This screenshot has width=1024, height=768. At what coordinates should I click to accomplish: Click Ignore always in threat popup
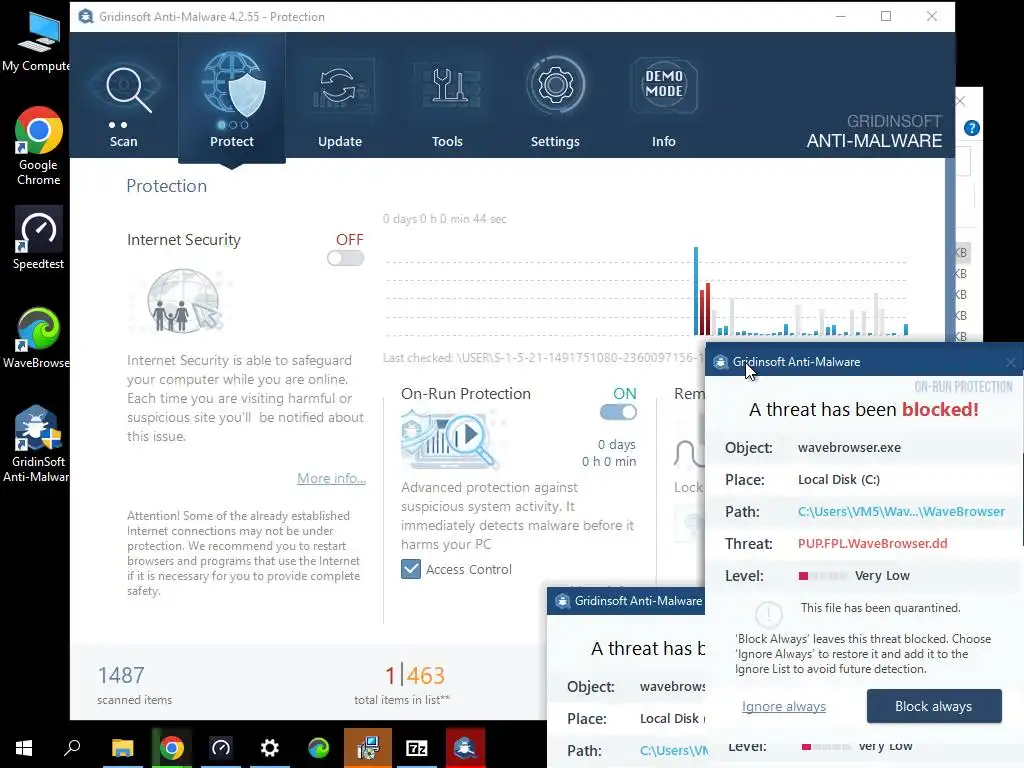tap(784, 706)
